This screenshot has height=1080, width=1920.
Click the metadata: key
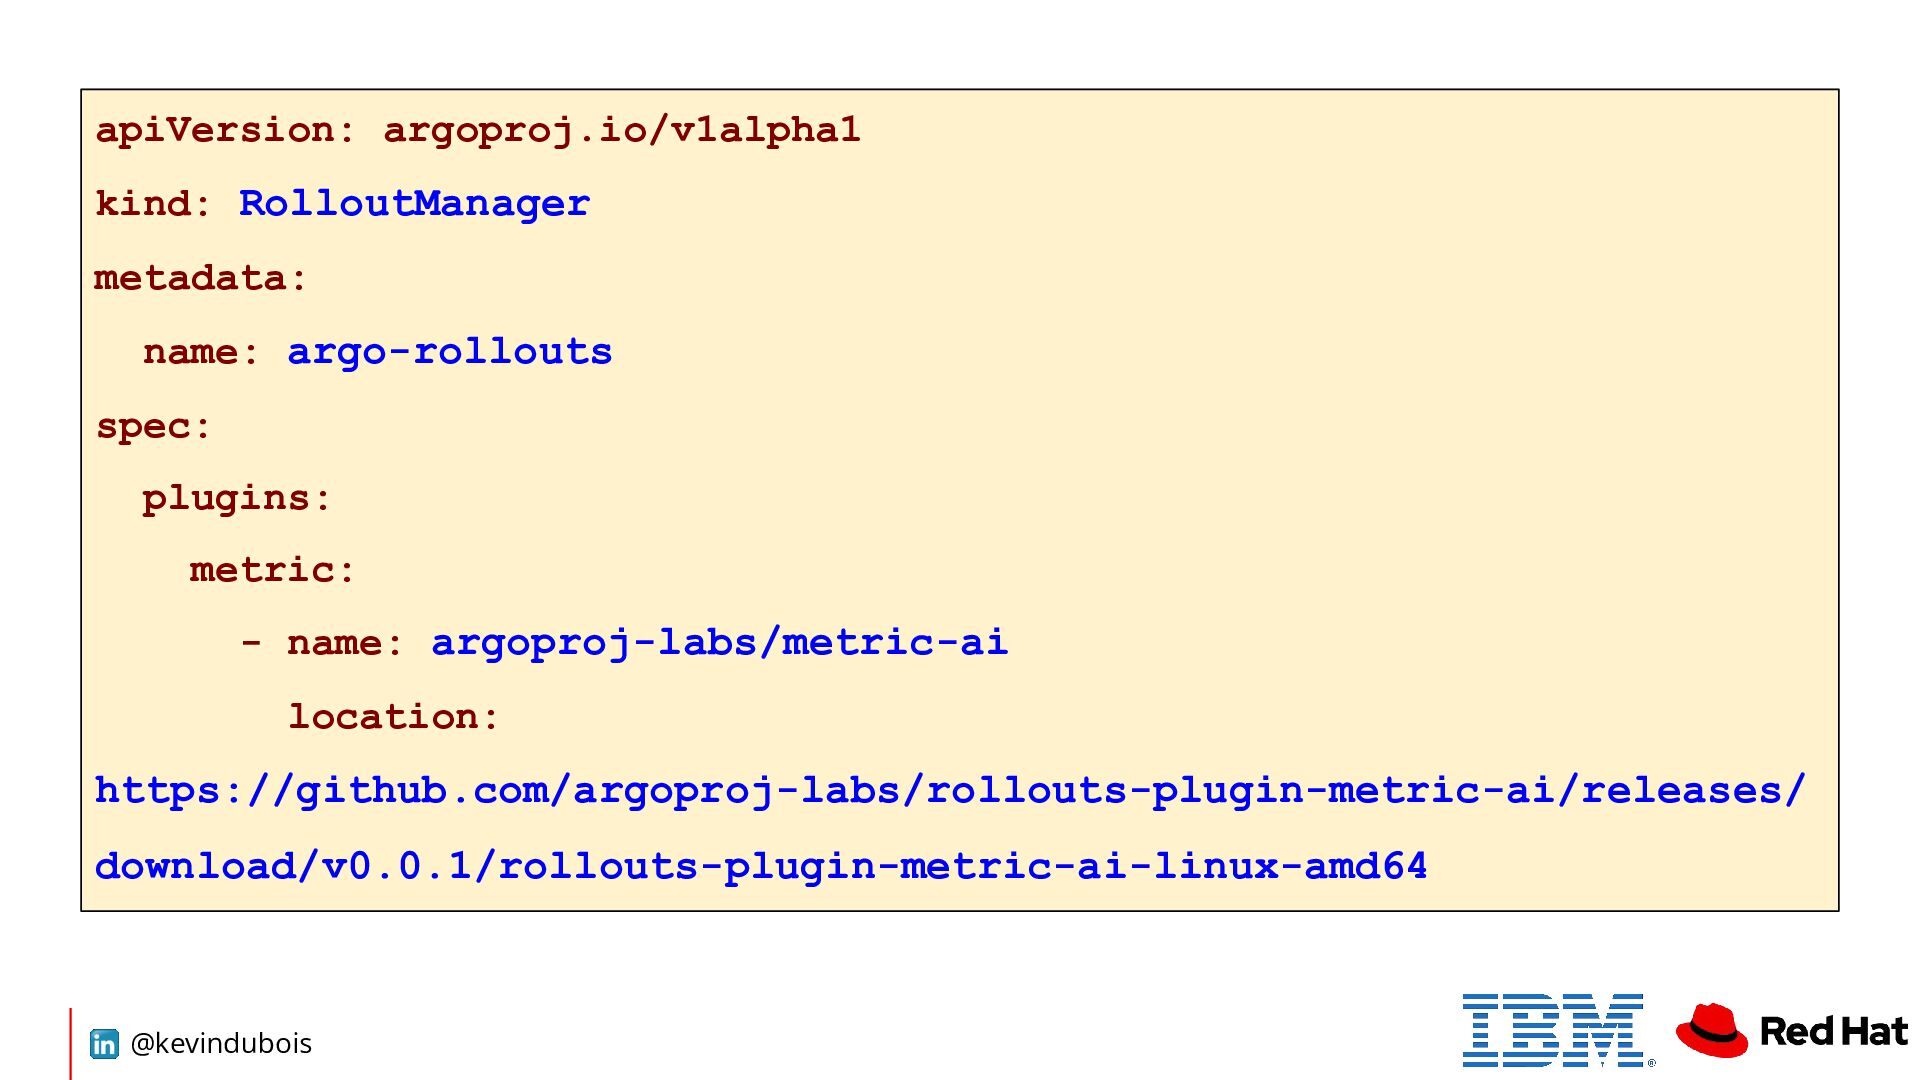(201, 278)
